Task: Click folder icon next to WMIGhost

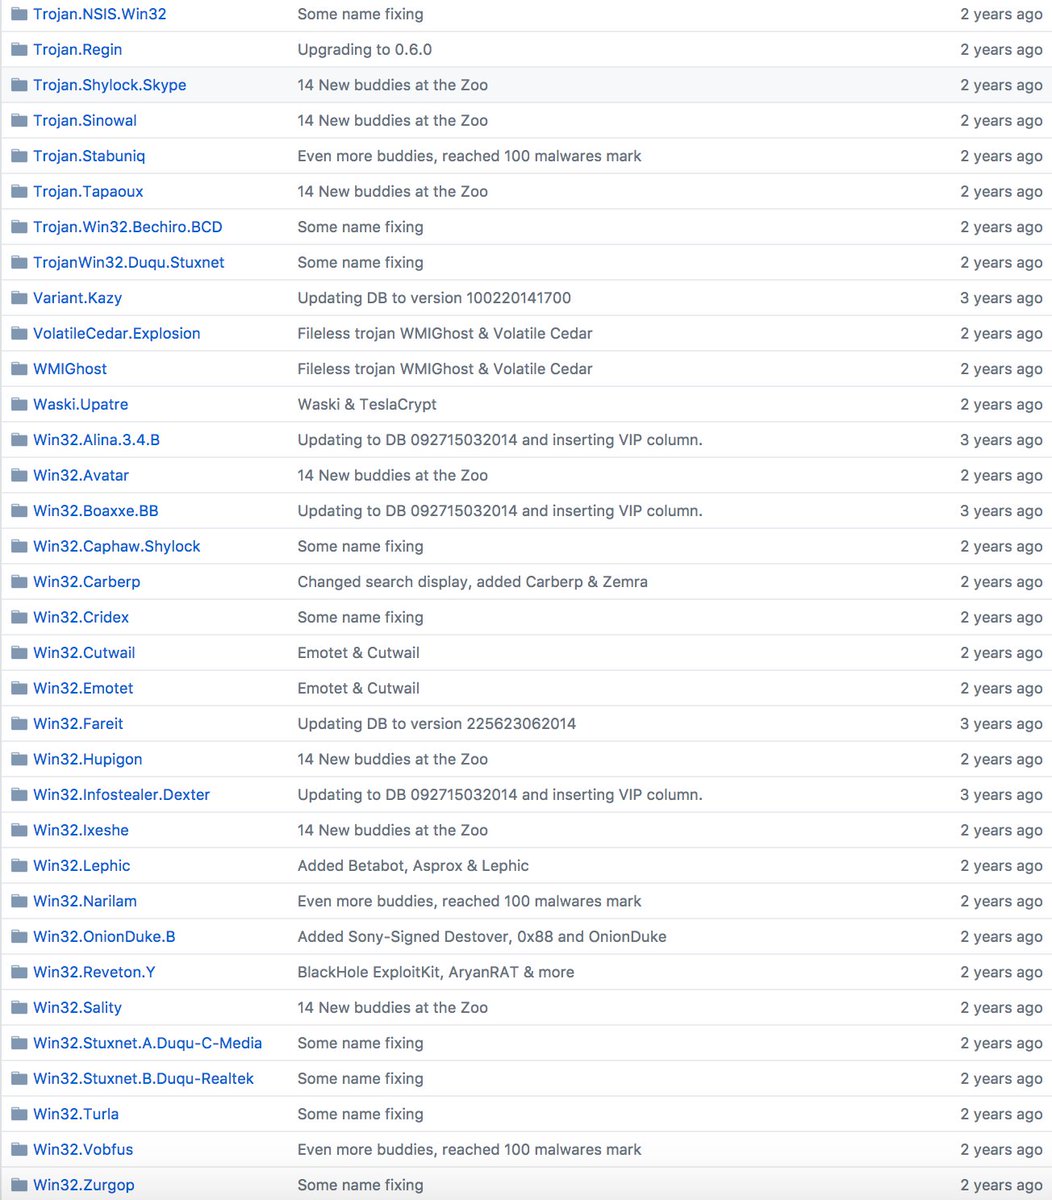Action: [x=19, y=369]
